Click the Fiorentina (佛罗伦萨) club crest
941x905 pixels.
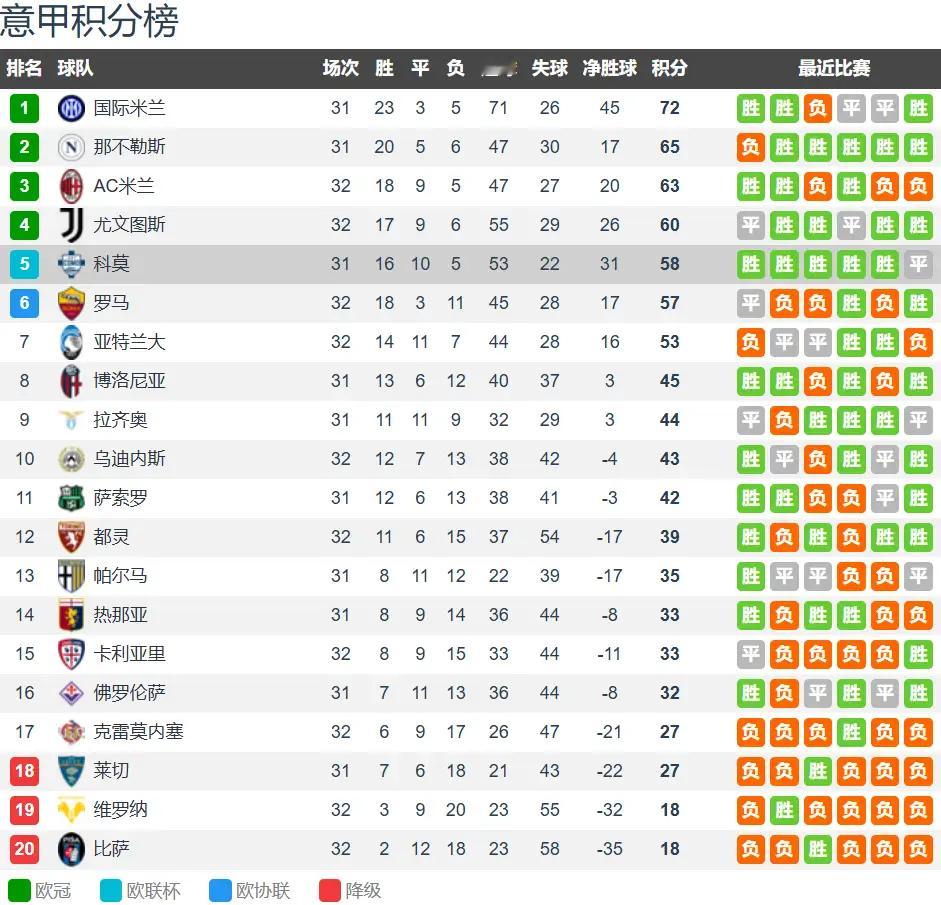(72, 693)
